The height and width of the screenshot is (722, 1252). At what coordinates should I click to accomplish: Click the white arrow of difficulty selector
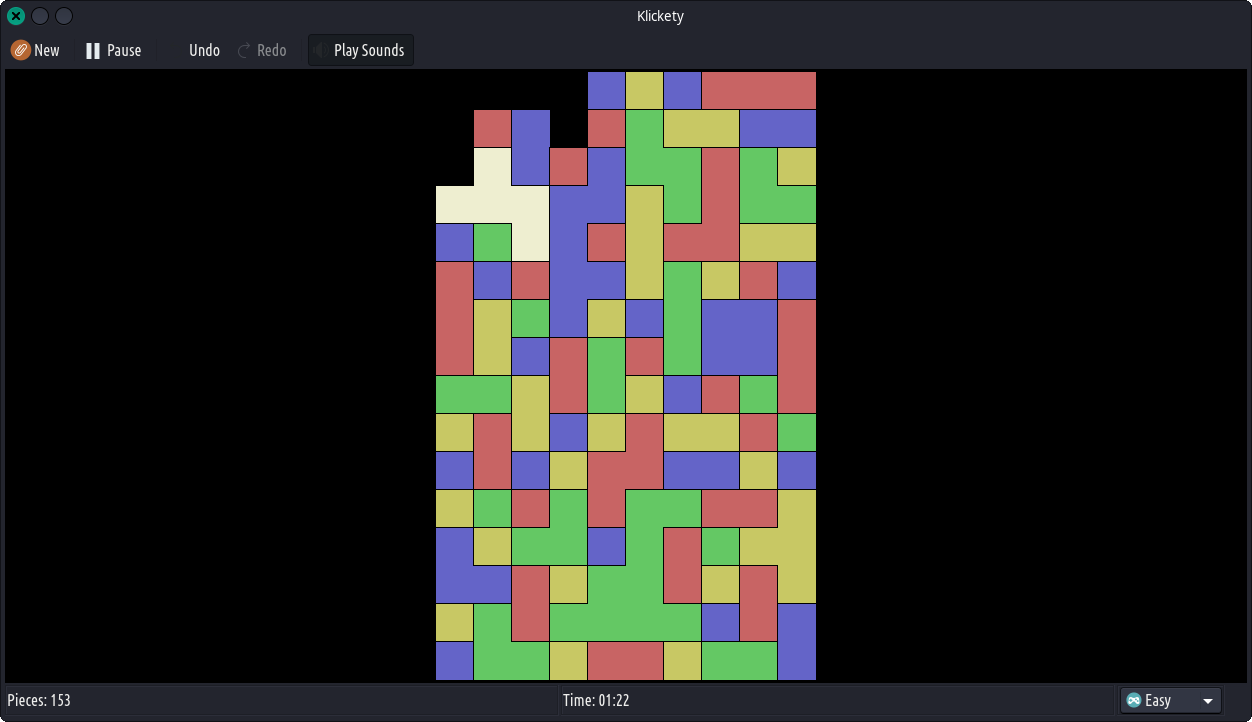(x=1208, y=701)
